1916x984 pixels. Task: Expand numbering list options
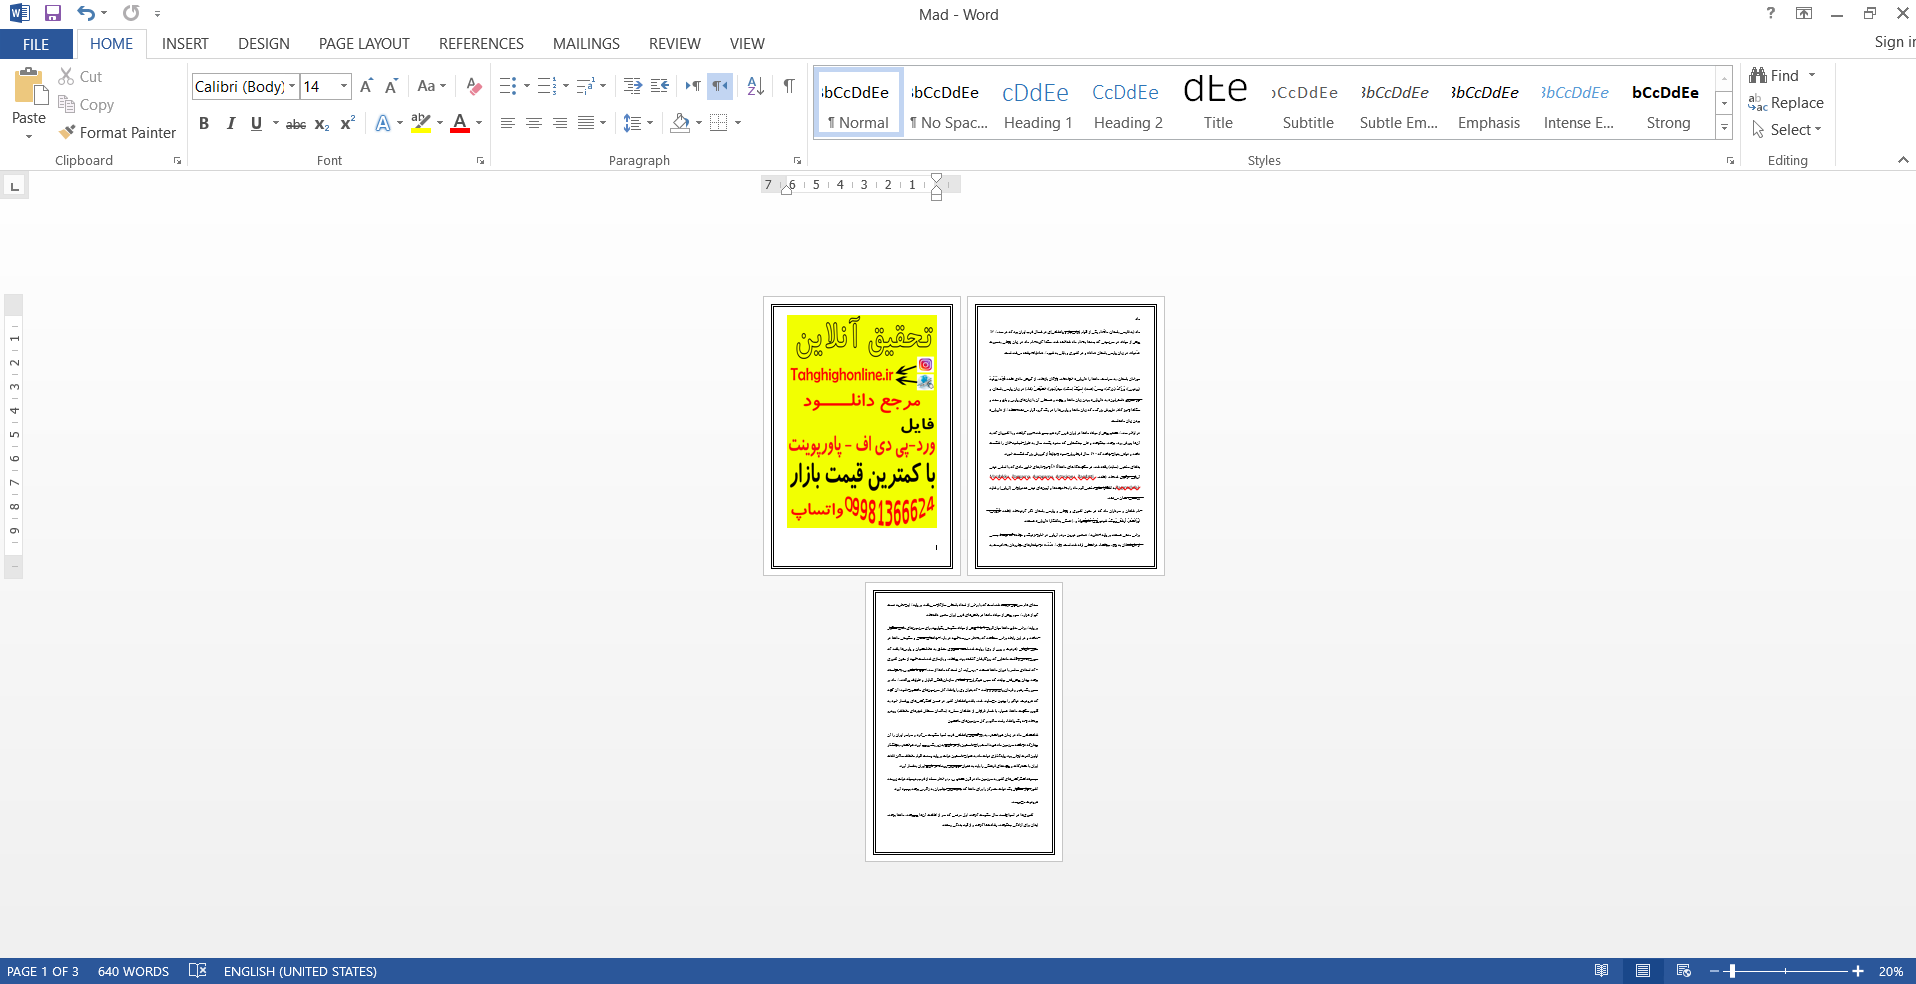566,86
